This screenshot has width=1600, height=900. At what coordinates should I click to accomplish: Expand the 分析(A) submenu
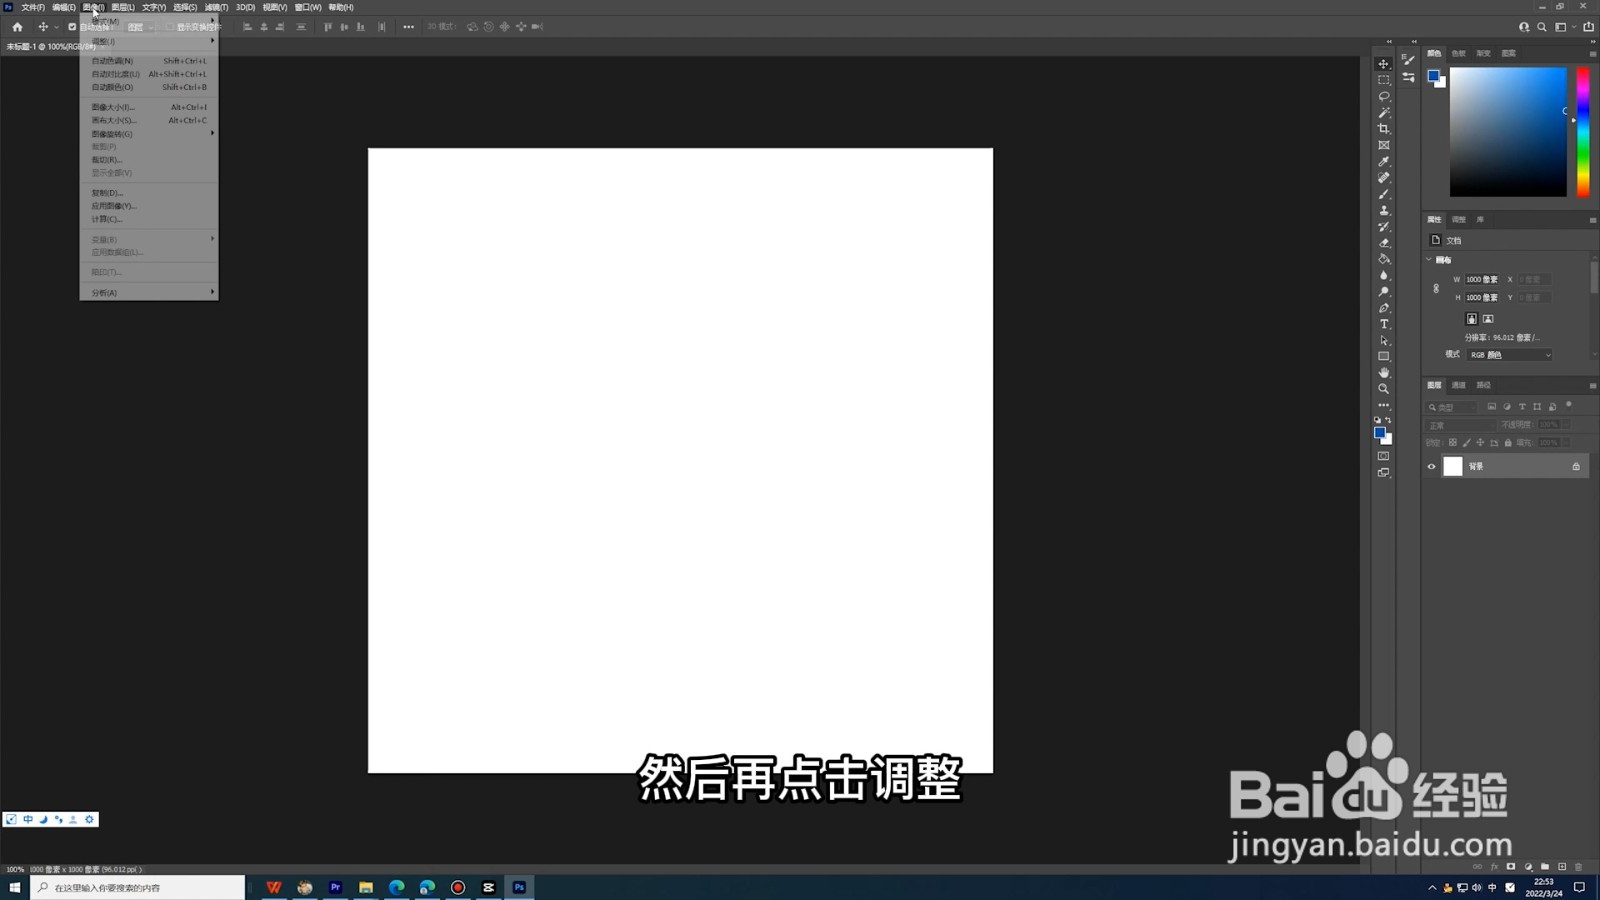coord(149,293)
